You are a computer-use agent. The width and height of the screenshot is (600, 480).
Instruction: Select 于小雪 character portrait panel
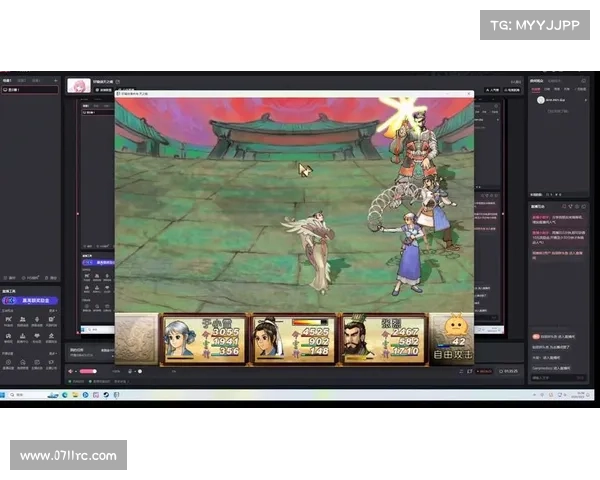[x=205, y=340]
